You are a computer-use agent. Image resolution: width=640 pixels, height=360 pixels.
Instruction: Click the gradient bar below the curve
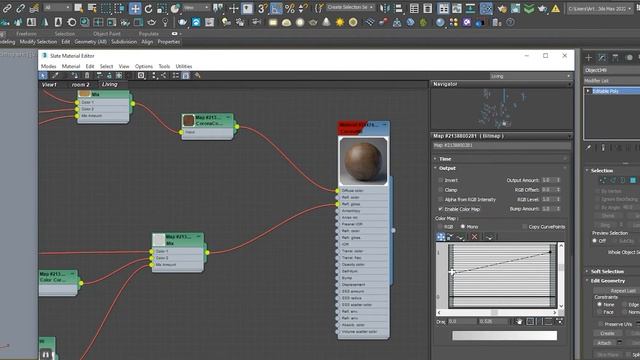pos(504,336)
